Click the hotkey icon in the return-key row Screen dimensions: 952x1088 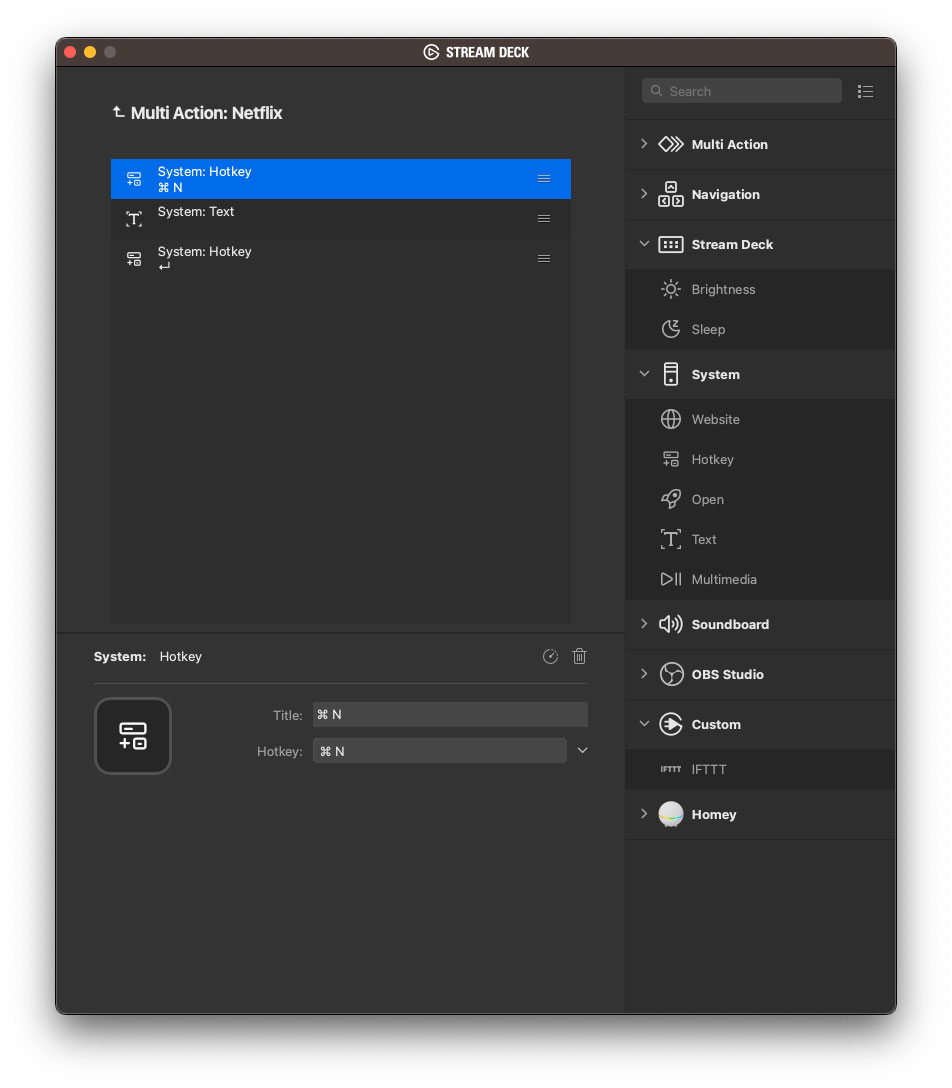(x=134, y=259)
